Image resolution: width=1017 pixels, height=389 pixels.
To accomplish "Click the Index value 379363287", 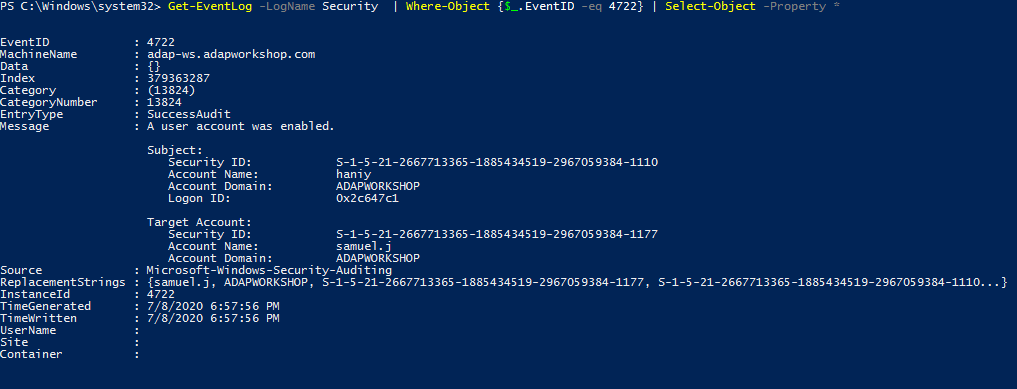I will tap(178, 78).
